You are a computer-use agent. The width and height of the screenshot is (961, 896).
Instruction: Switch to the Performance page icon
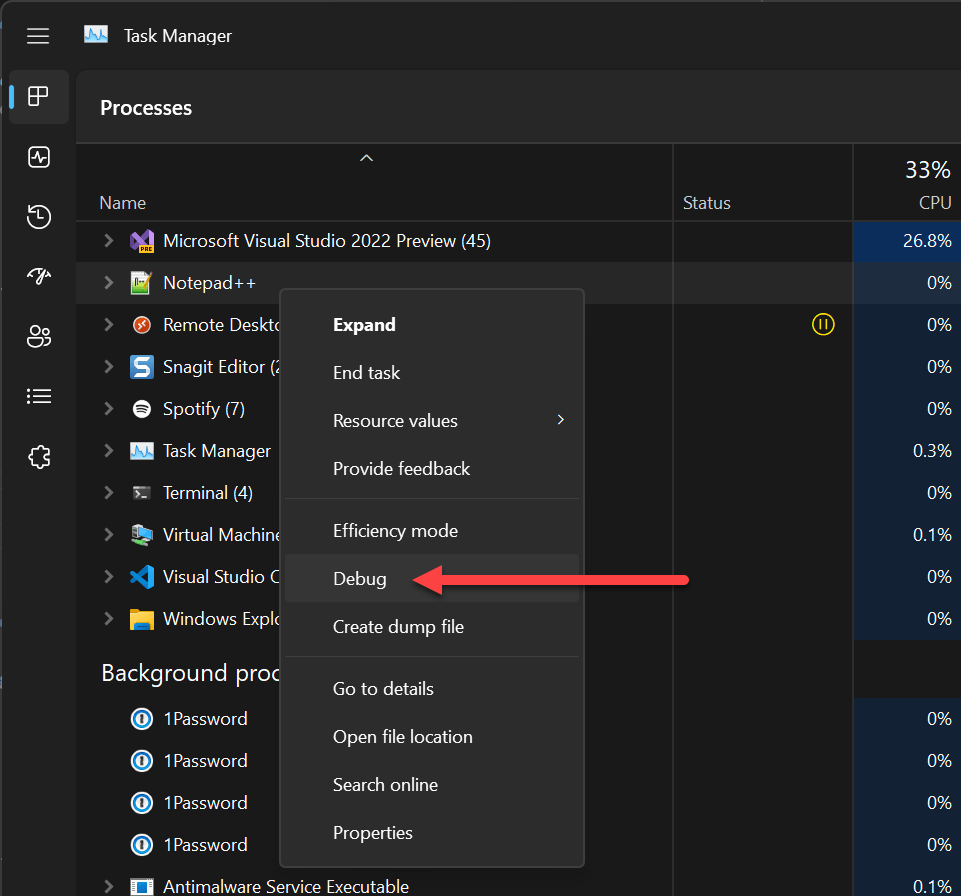[39, 157]
